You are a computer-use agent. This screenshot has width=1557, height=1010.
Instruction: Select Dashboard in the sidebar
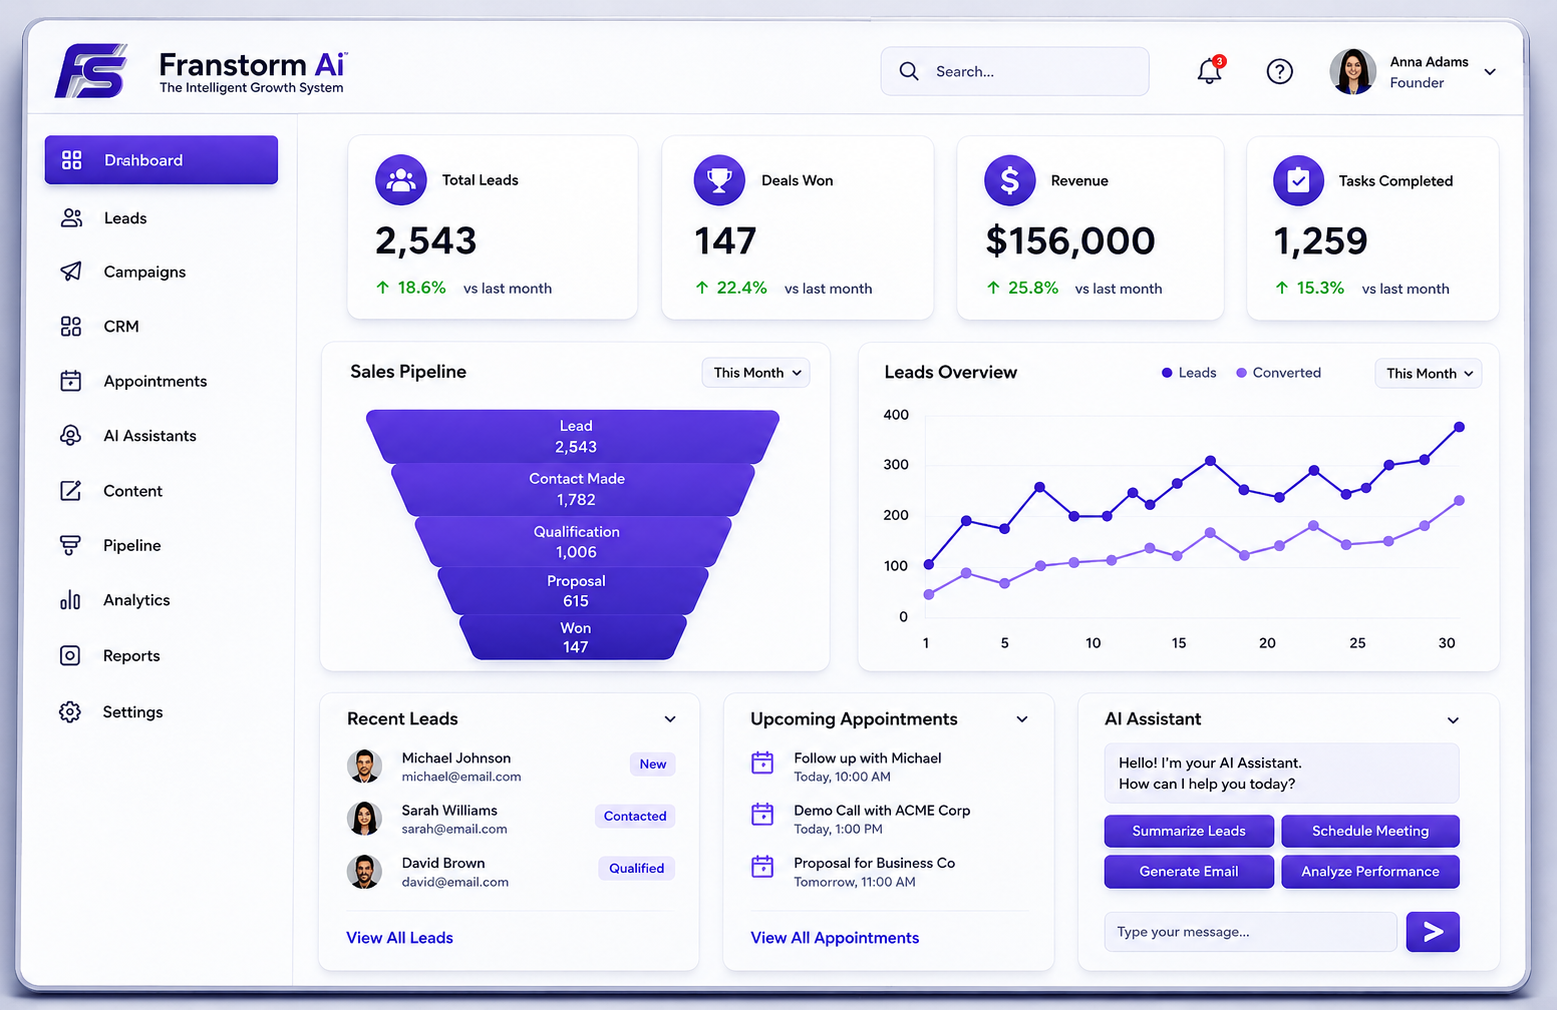161,160
